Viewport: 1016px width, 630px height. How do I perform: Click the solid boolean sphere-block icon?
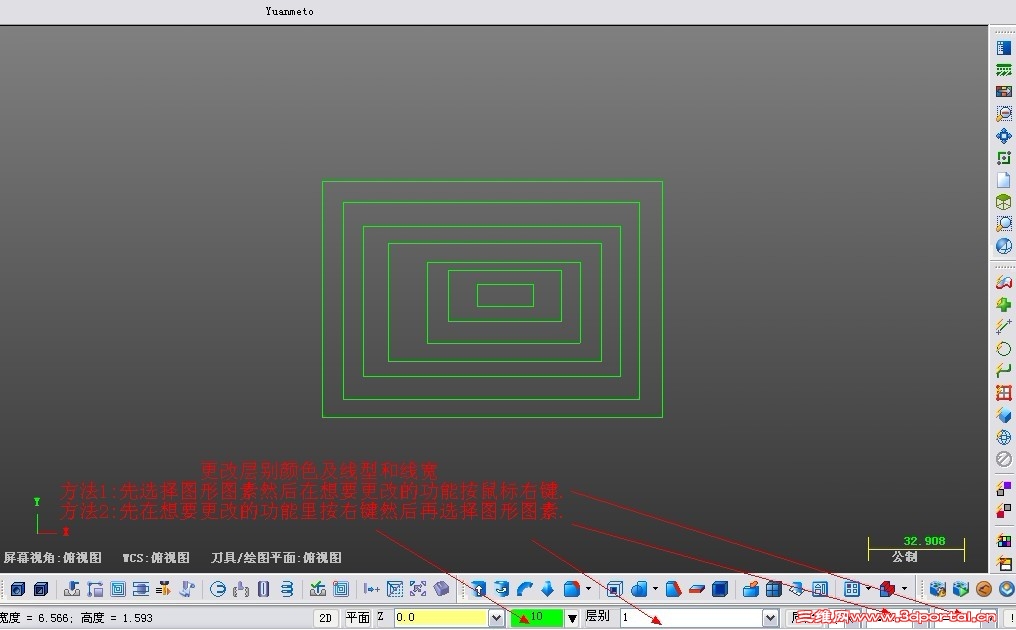click(640, 589)
